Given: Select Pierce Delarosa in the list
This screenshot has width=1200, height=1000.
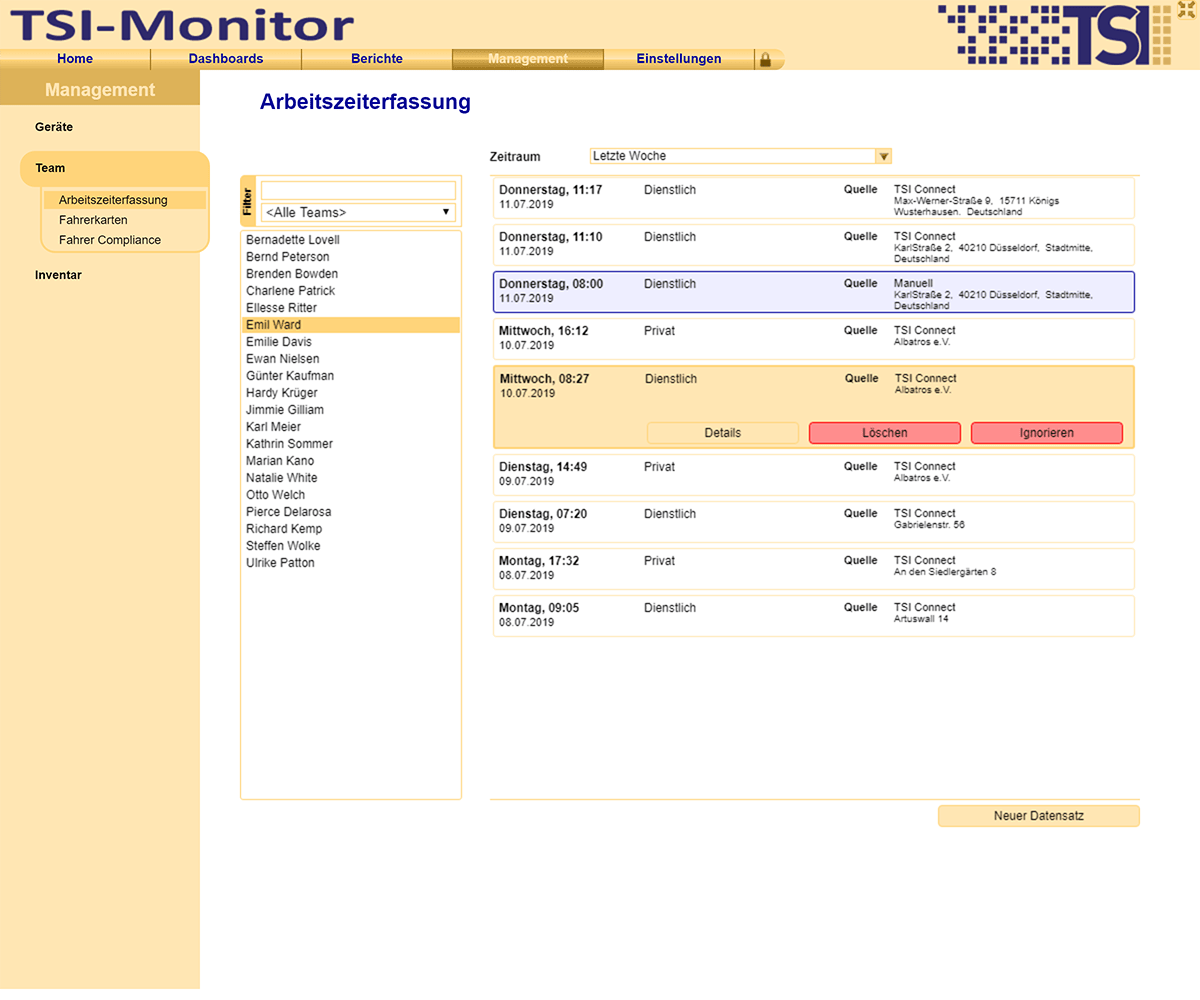Looking at the screenshot, I should tap(351, 512).
